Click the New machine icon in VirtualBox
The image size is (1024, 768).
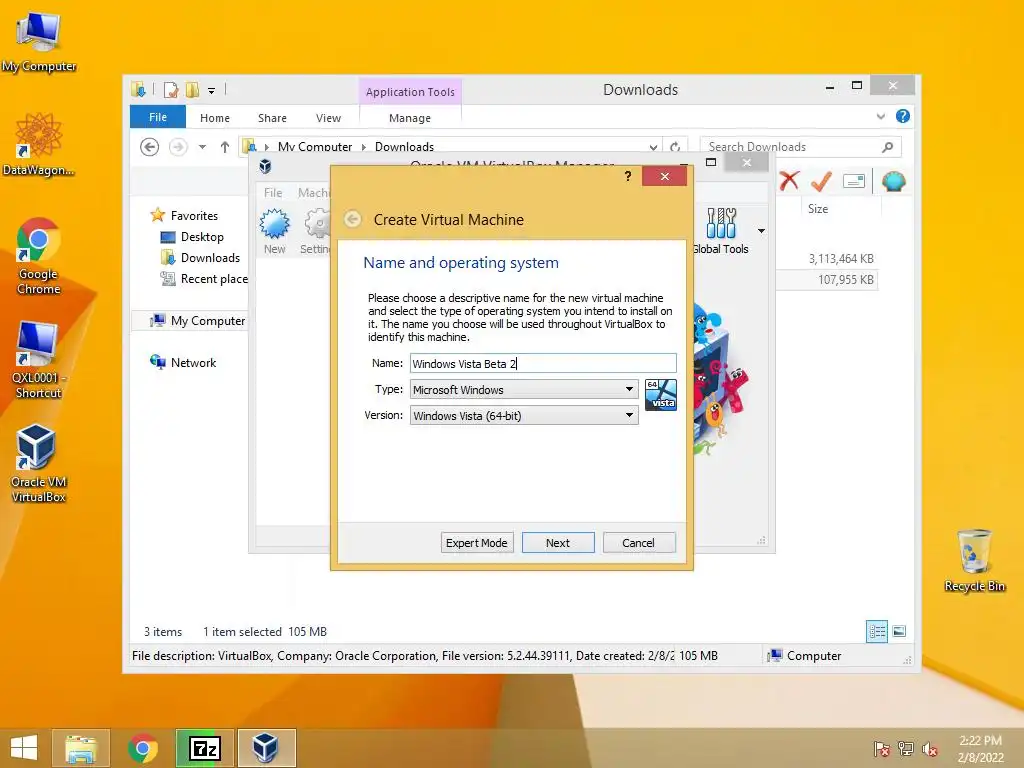274,231
